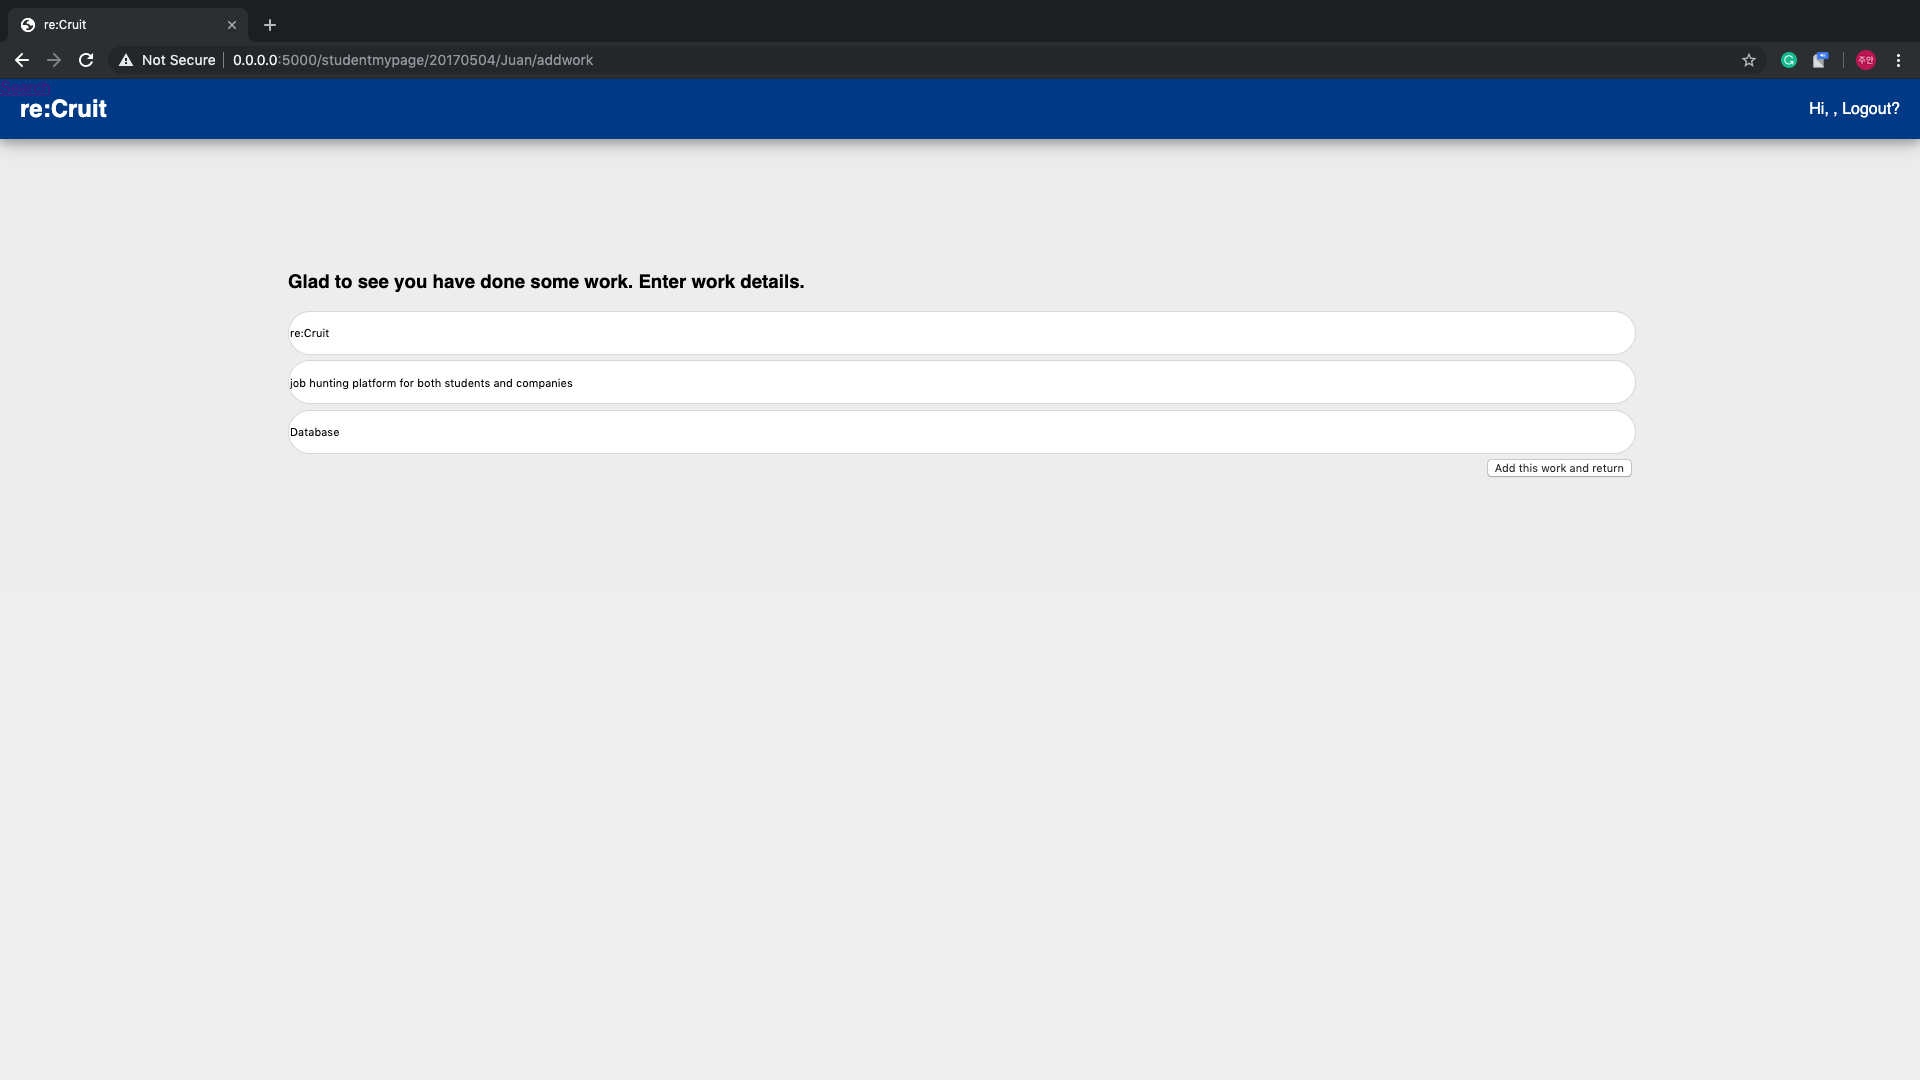Open the Chrome three-dot menu
1920x1080 pixels.
1898,60
